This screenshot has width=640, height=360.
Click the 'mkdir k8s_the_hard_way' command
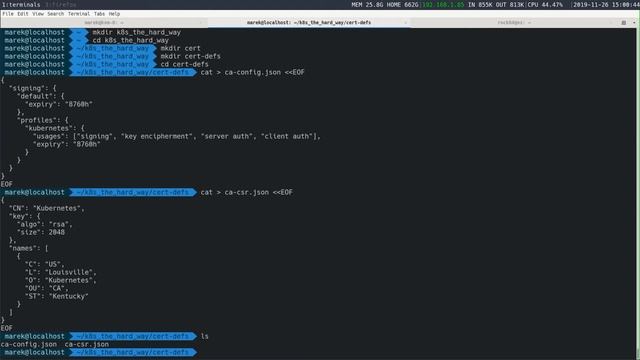[x=136, y=32]
